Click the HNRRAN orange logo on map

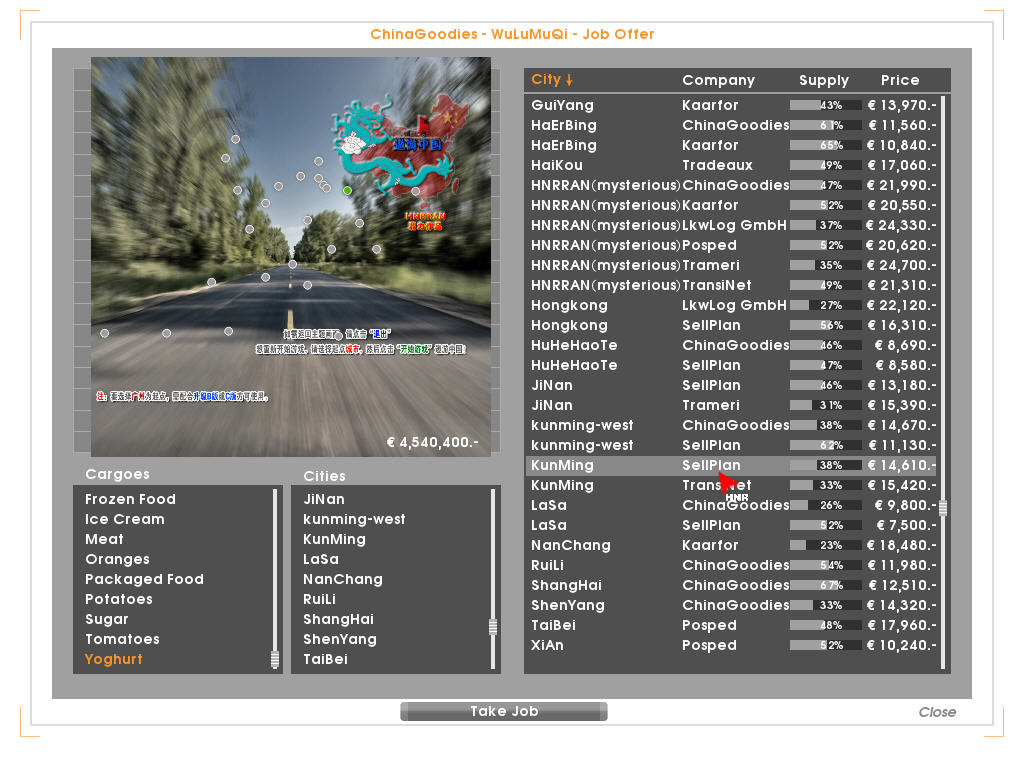point(425,221)
